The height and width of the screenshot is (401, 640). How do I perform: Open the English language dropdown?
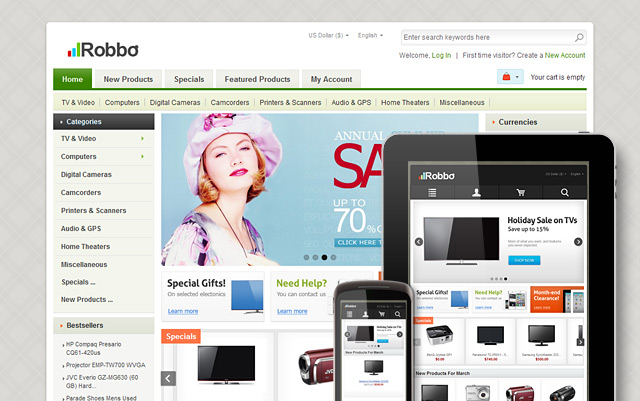coord(370,36)
